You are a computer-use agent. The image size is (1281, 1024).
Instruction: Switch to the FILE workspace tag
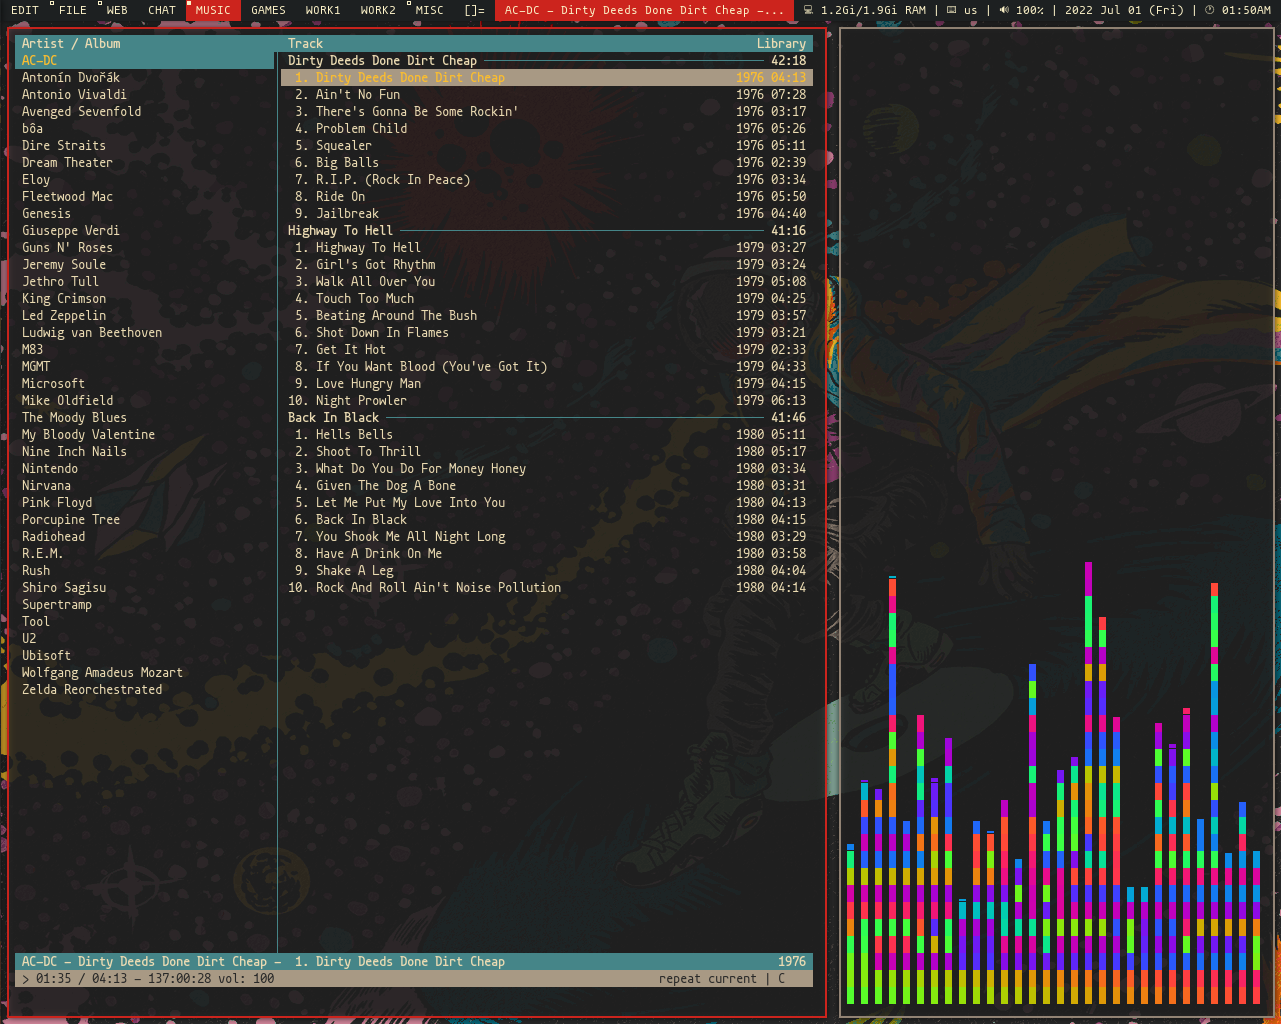pos(71,10)
